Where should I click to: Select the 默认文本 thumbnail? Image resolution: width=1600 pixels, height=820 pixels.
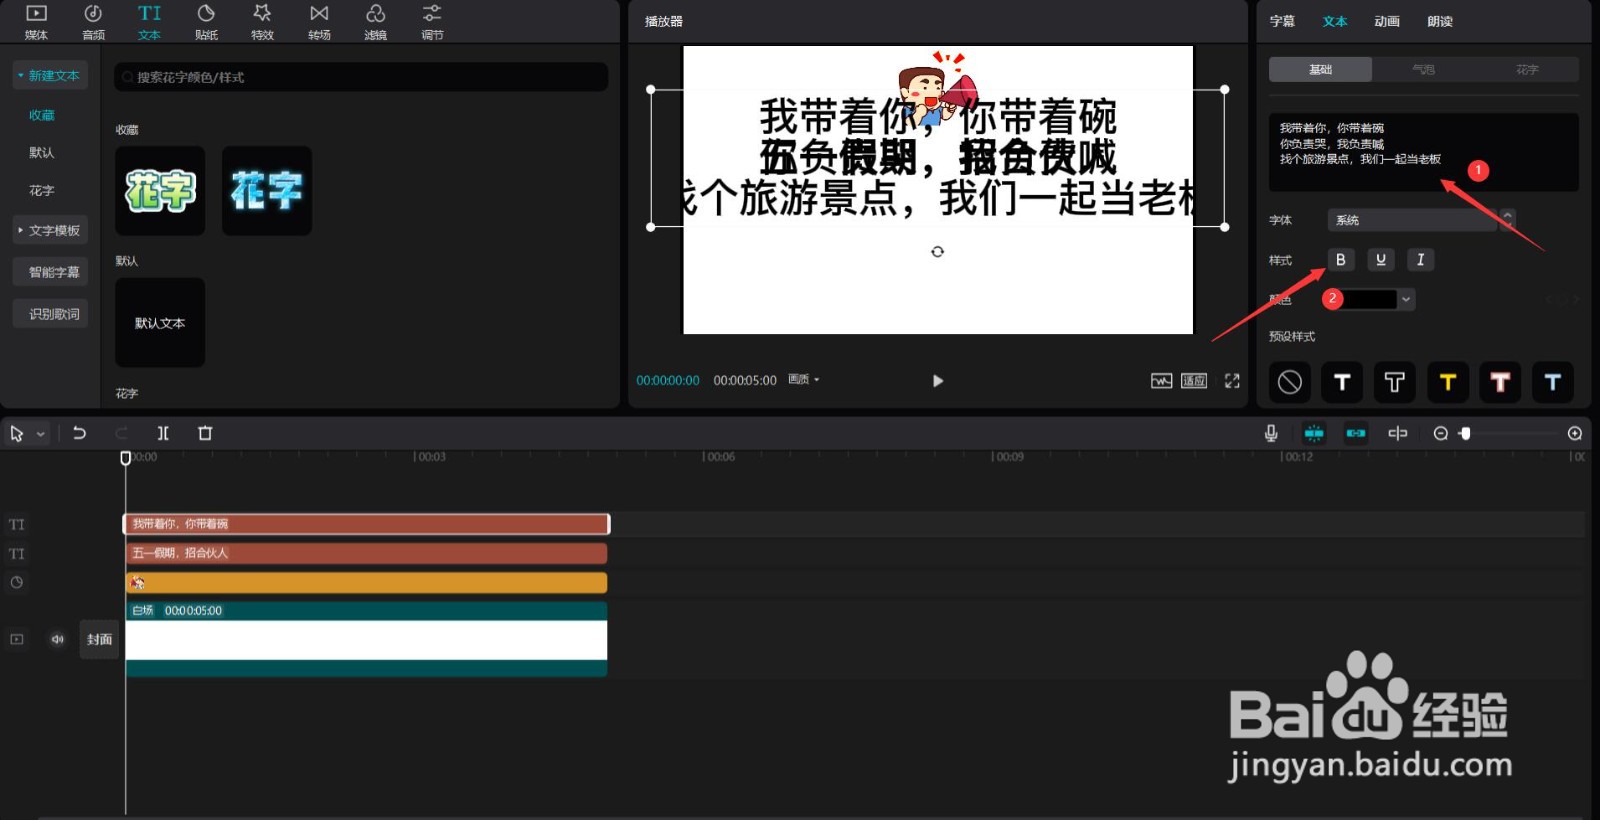pyautogui.click(x=160, y=322)
